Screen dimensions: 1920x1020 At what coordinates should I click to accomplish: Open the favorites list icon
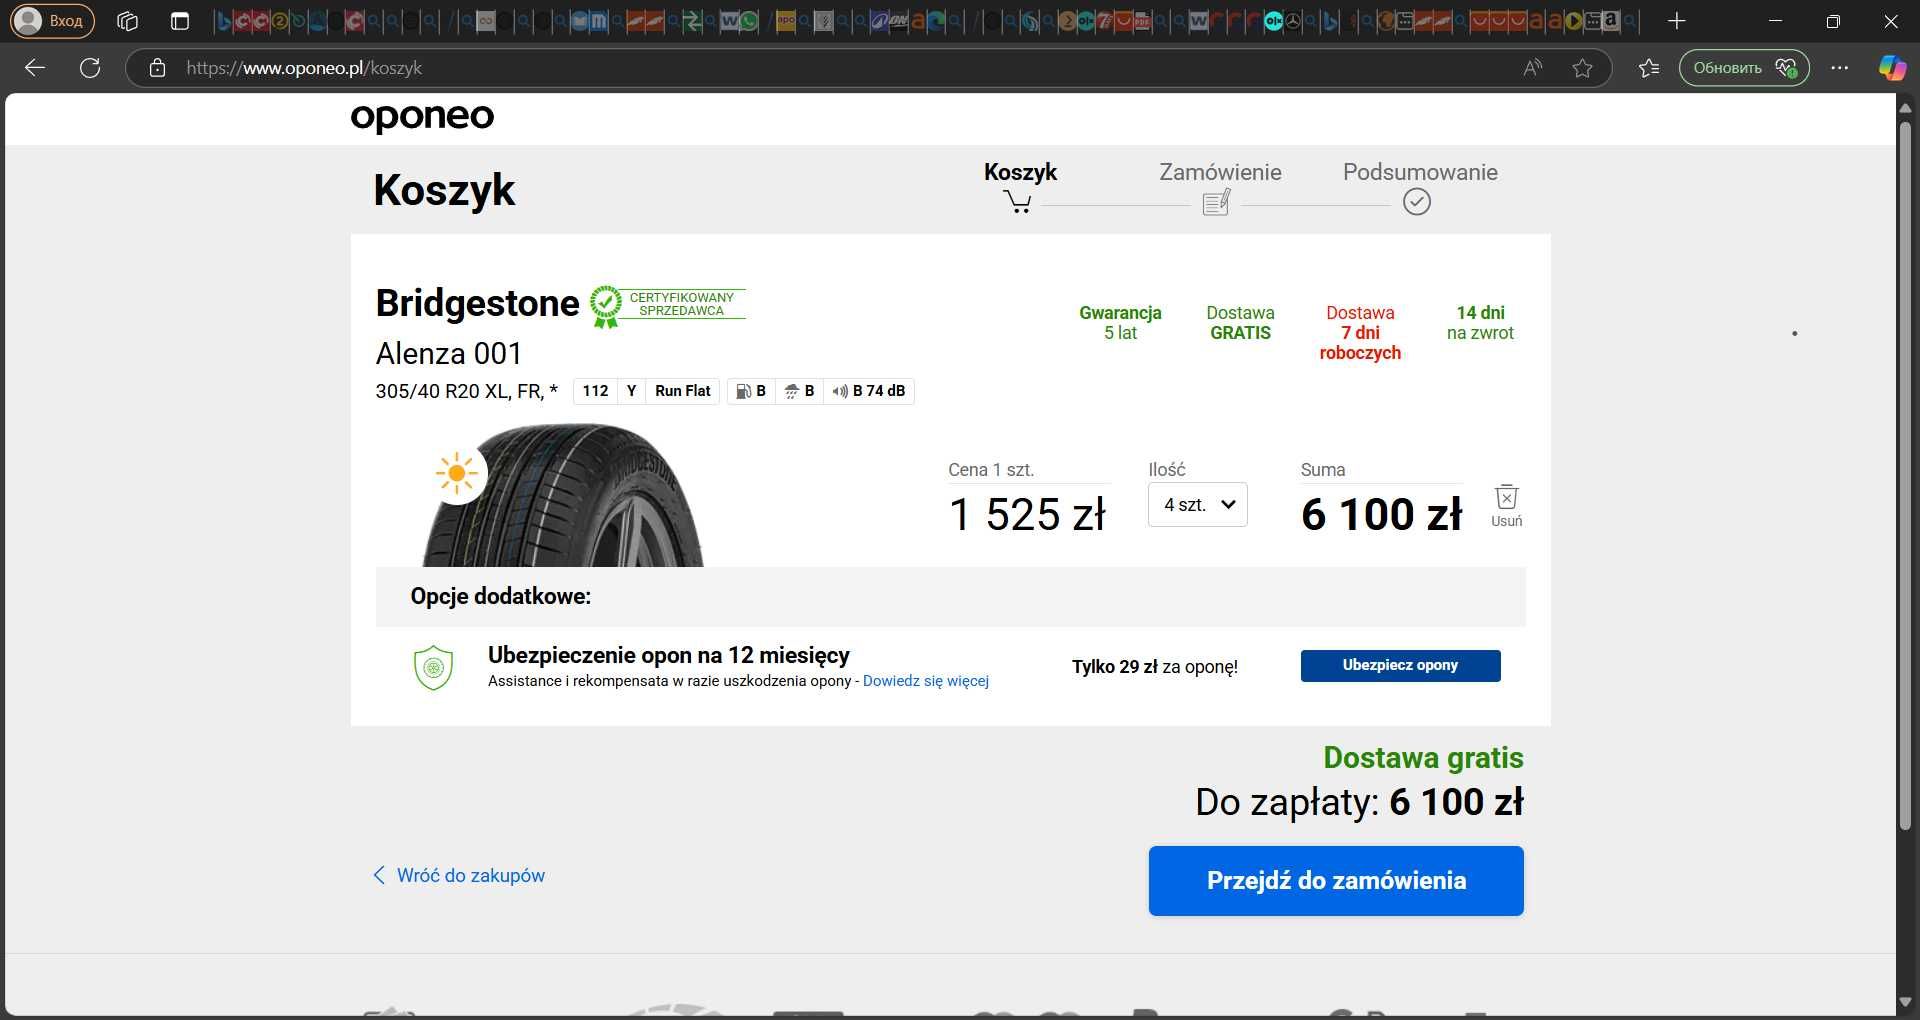click(x=1649, y=68)
